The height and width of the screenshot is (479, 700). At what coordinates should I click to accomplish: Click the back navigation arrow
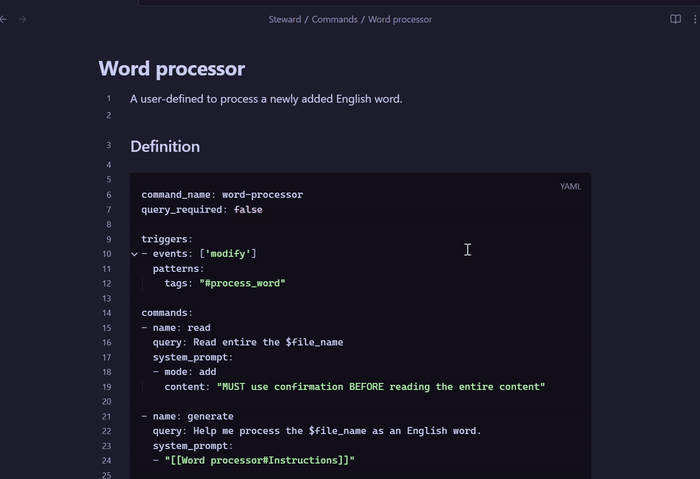coord(4,19)
